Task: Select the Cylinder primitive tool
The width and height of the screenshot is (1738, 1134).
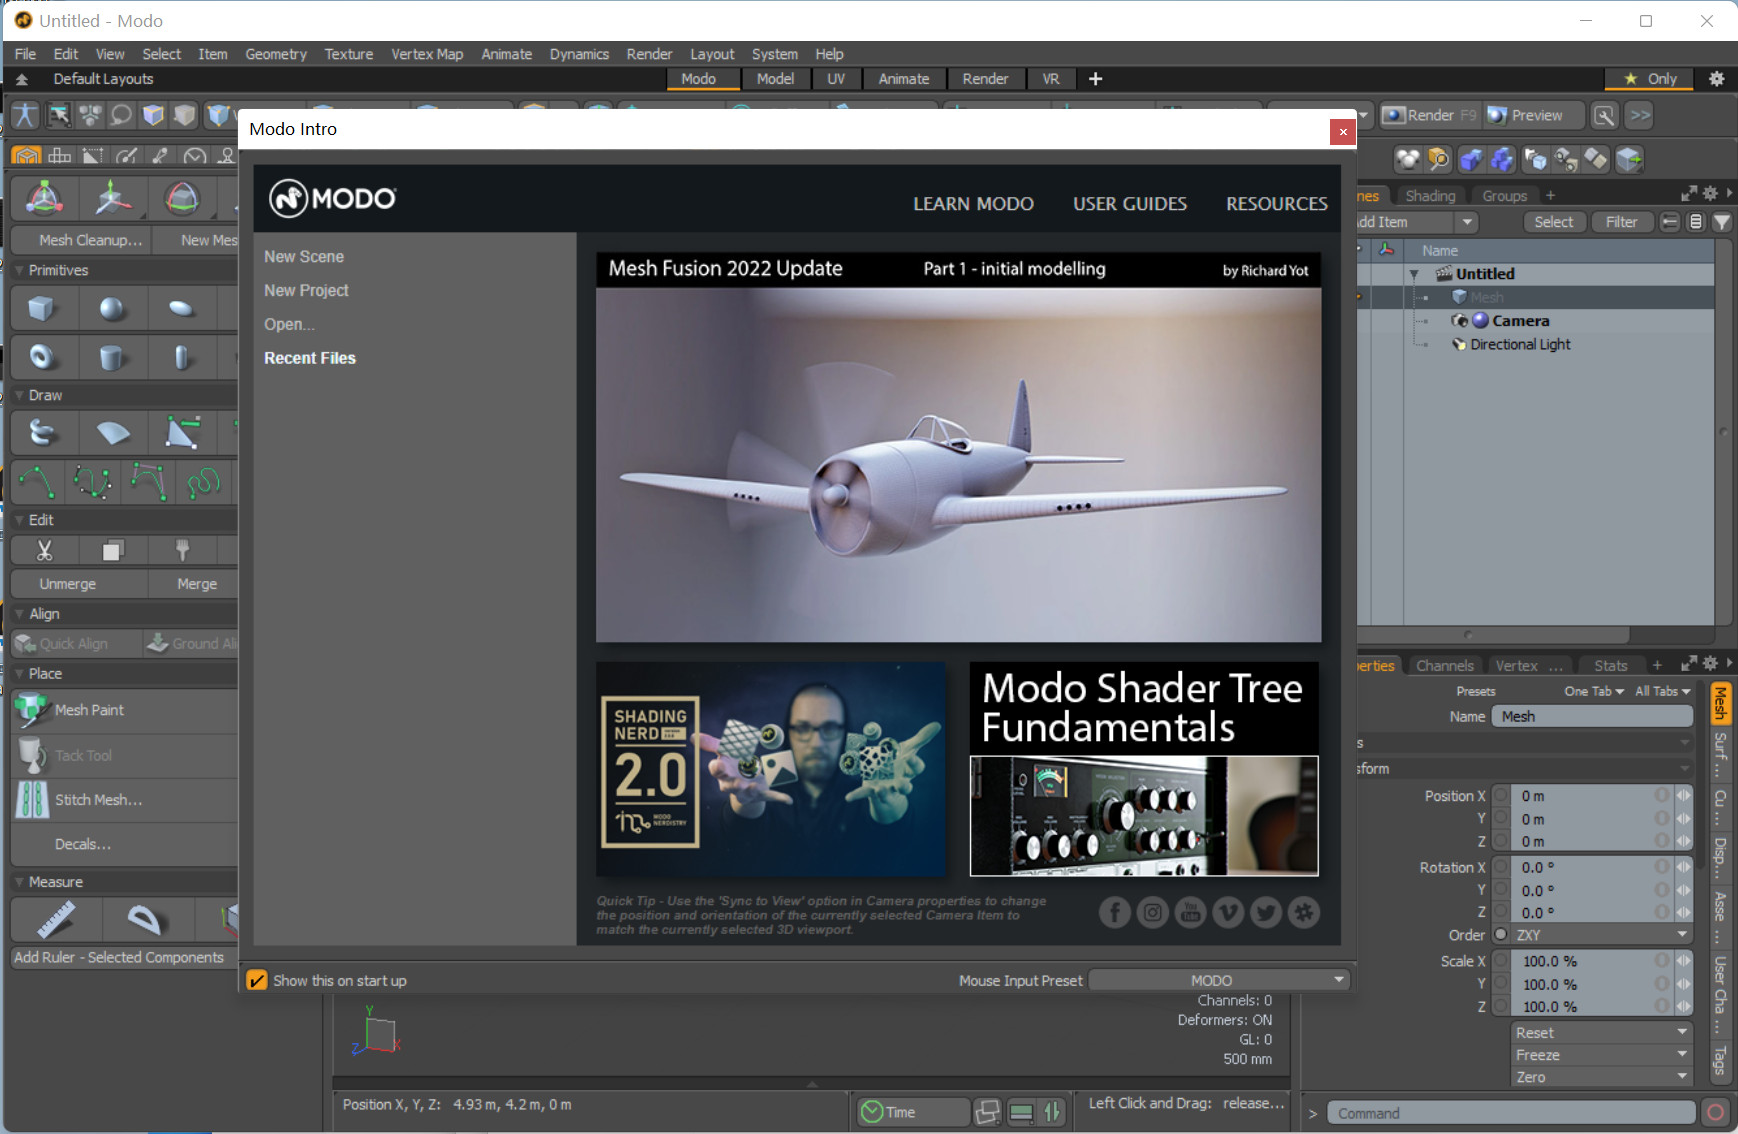Action: click(112, 357)
